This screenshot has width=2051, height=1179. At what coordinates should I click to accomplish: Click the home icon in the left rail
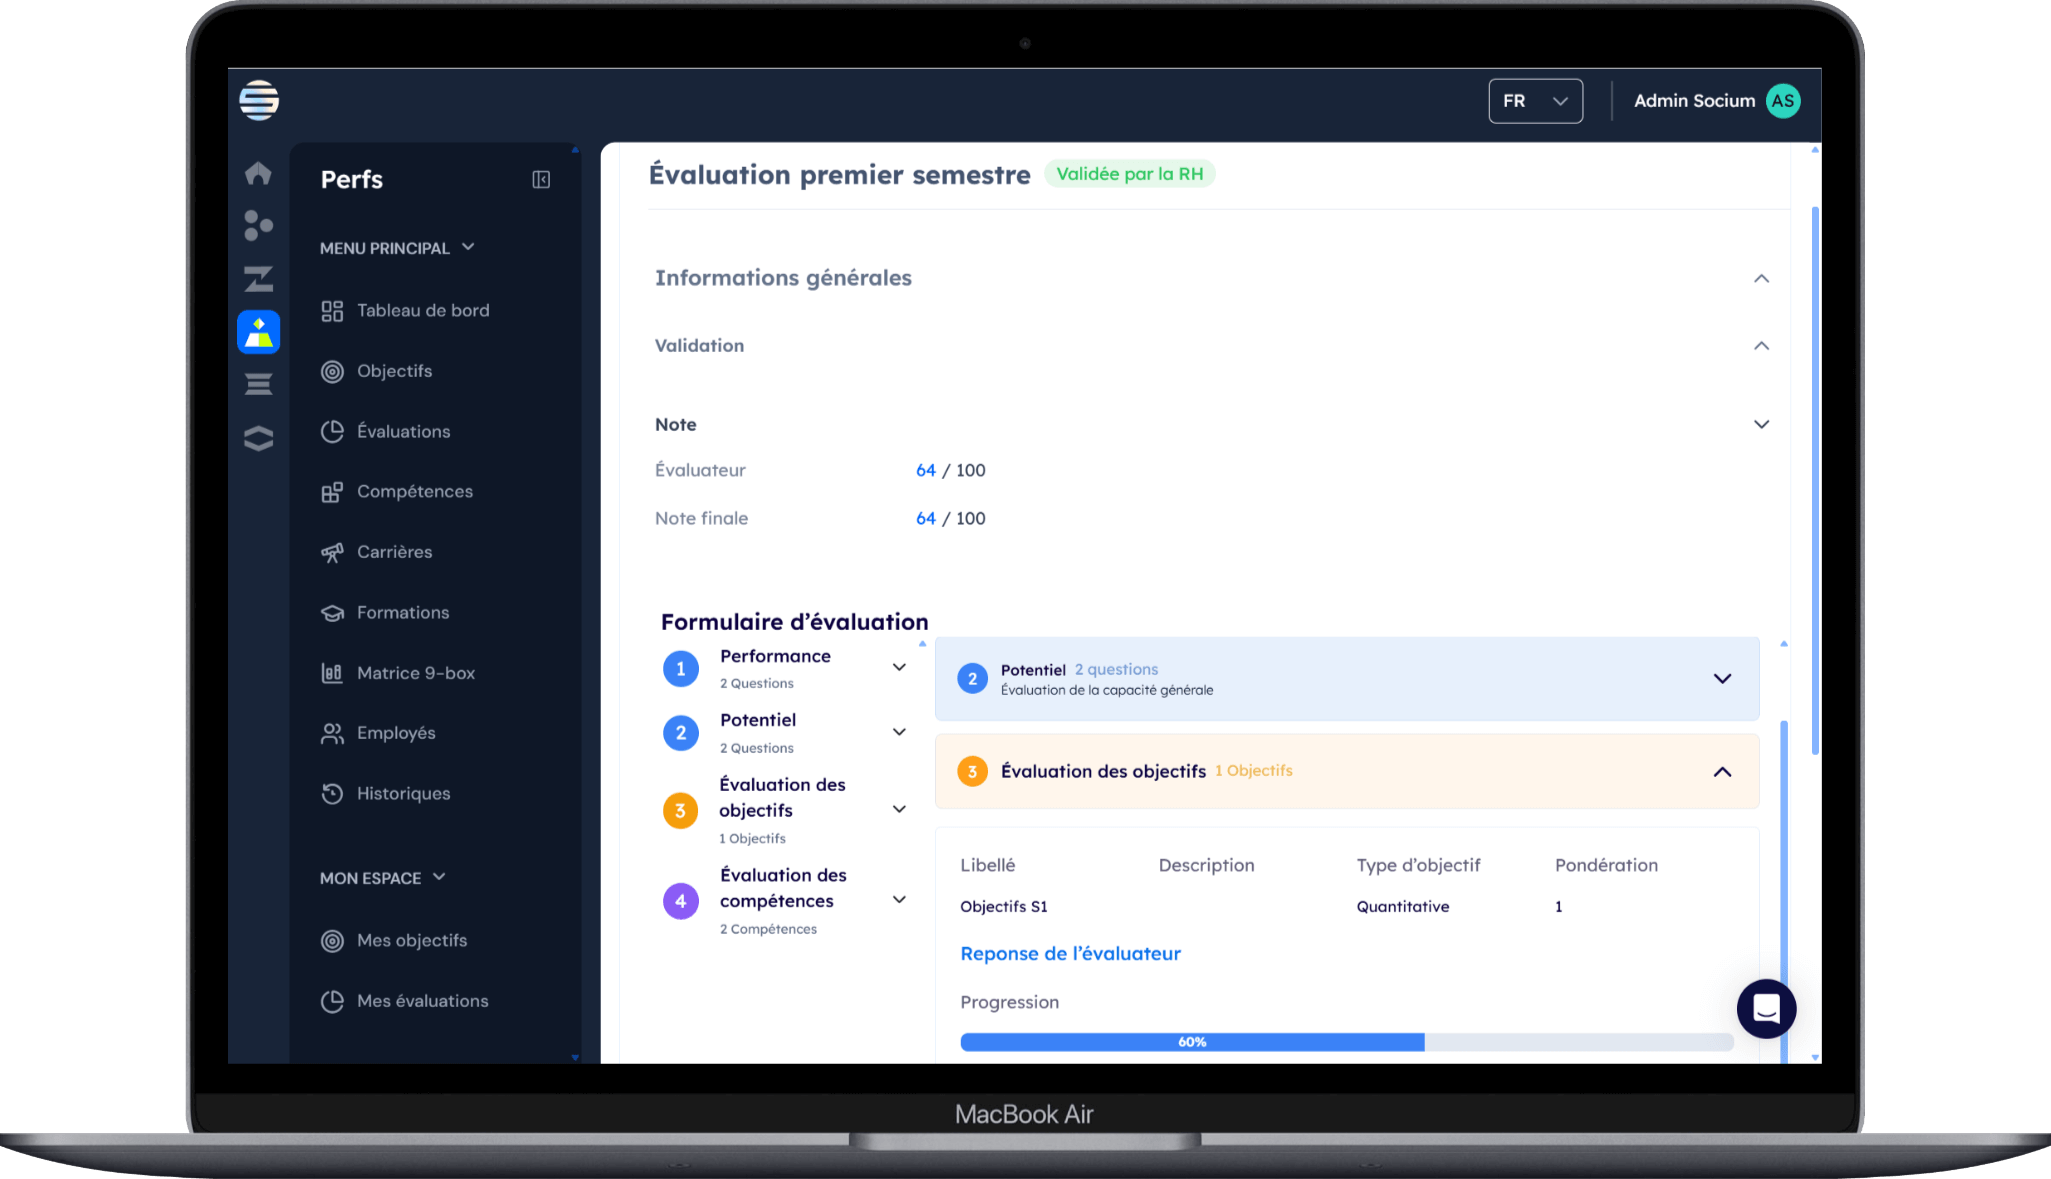(258, 173)
